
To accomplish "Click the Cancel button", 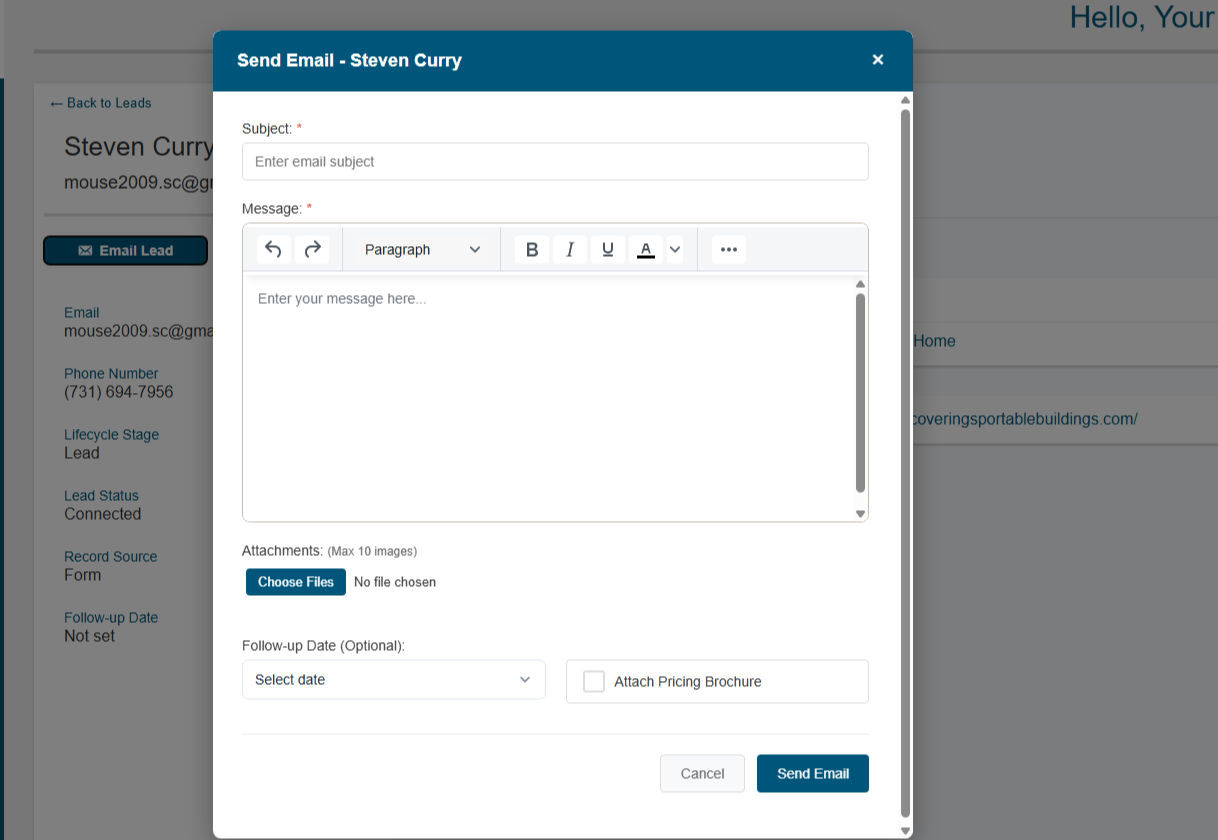I will point(702,773).
